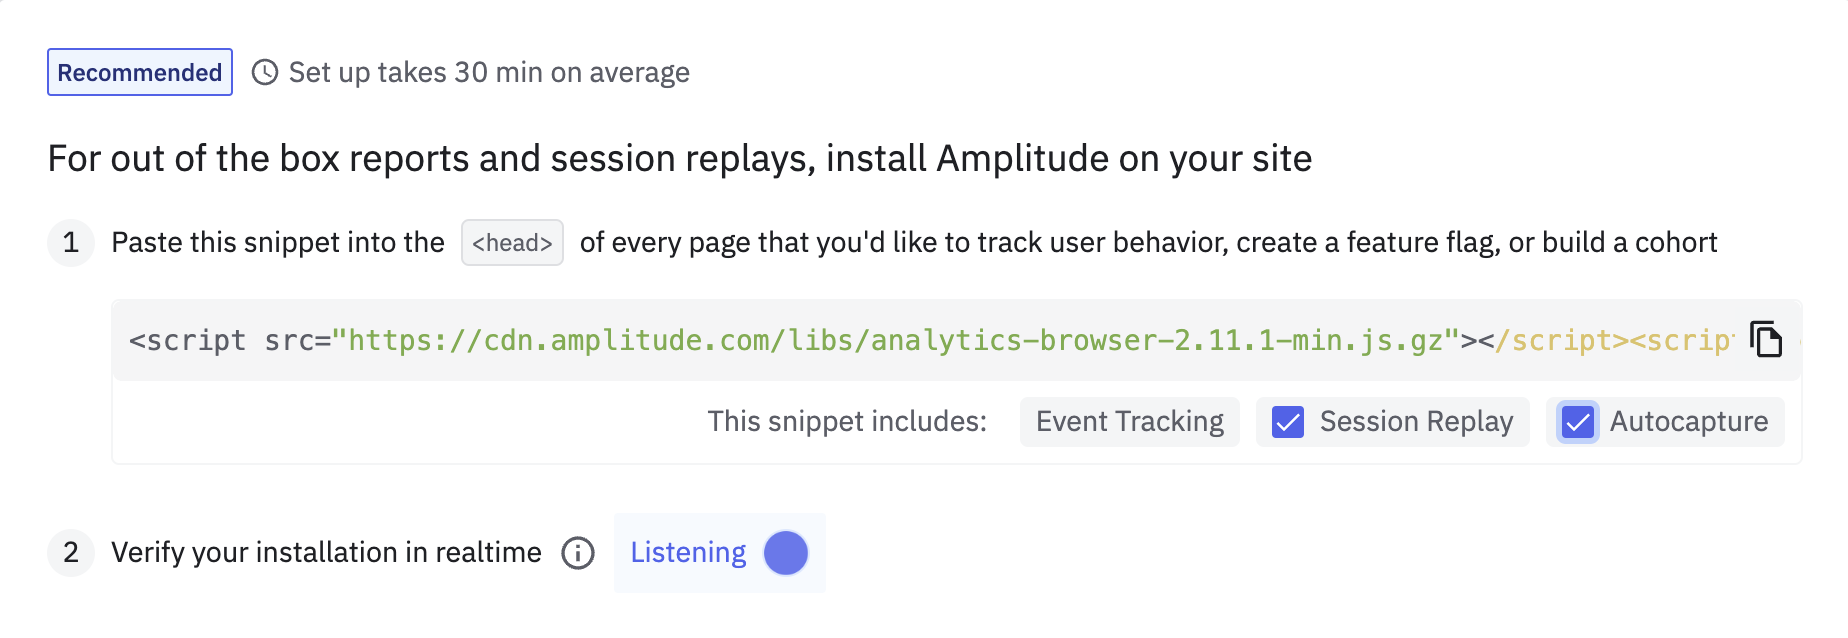
Task: Copy the script snippet with the copy icon
Action: click(x=1766, y=340)
